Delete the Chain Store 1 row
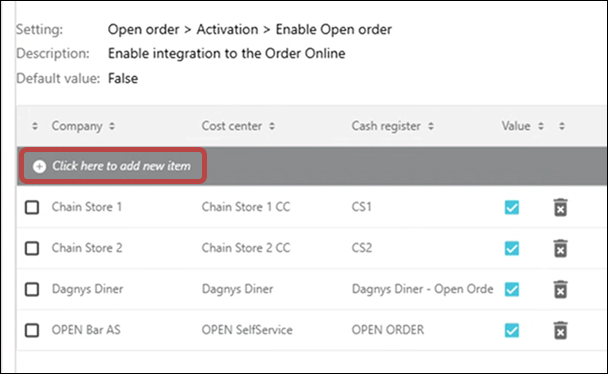The width and height of the screenshot is (608, 374). click(x=560, y=207)
